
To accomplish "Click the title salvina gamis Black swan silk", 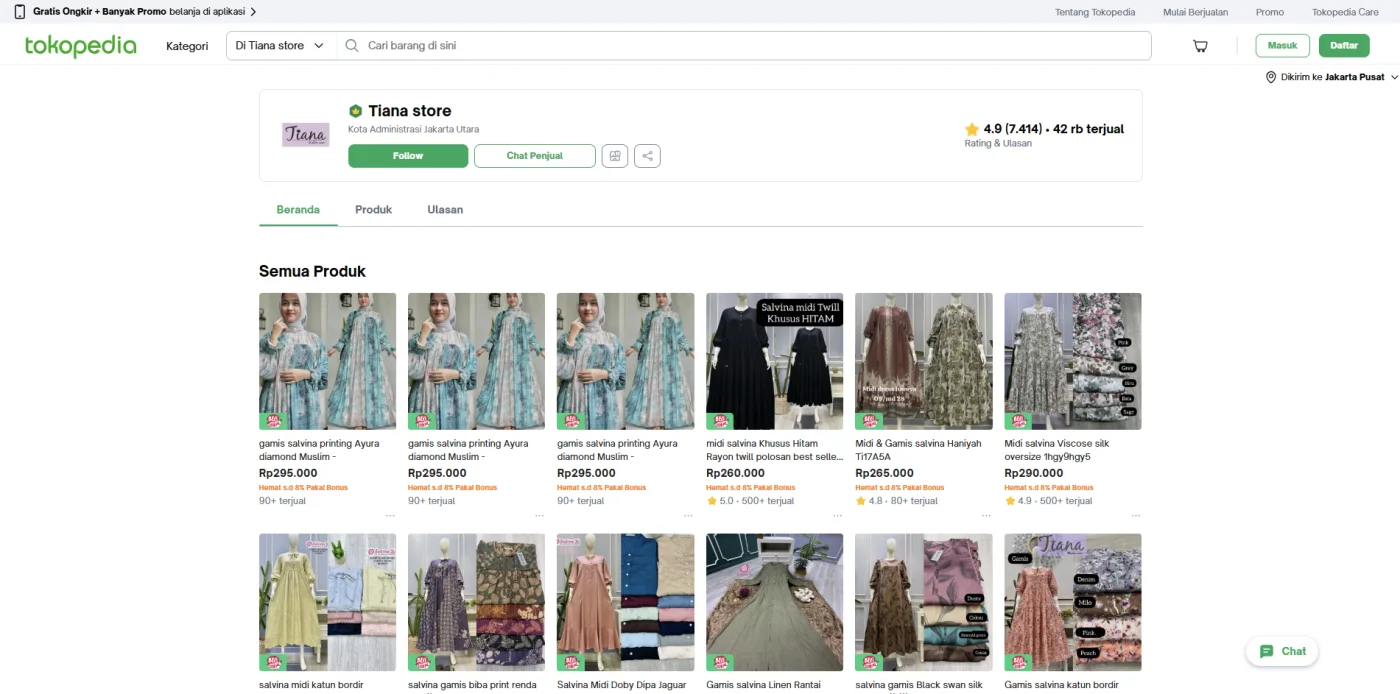I will pos(919,685).
